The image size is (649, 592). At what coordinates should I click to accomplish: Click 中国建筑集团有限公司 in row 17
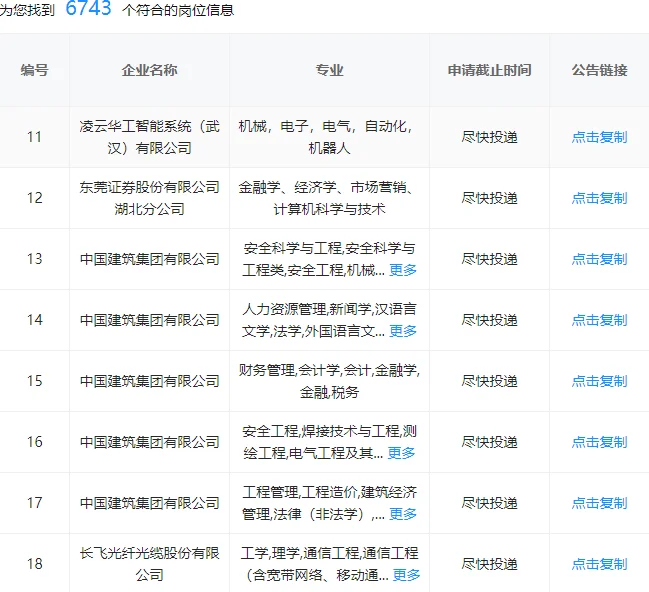pos(149,503)
